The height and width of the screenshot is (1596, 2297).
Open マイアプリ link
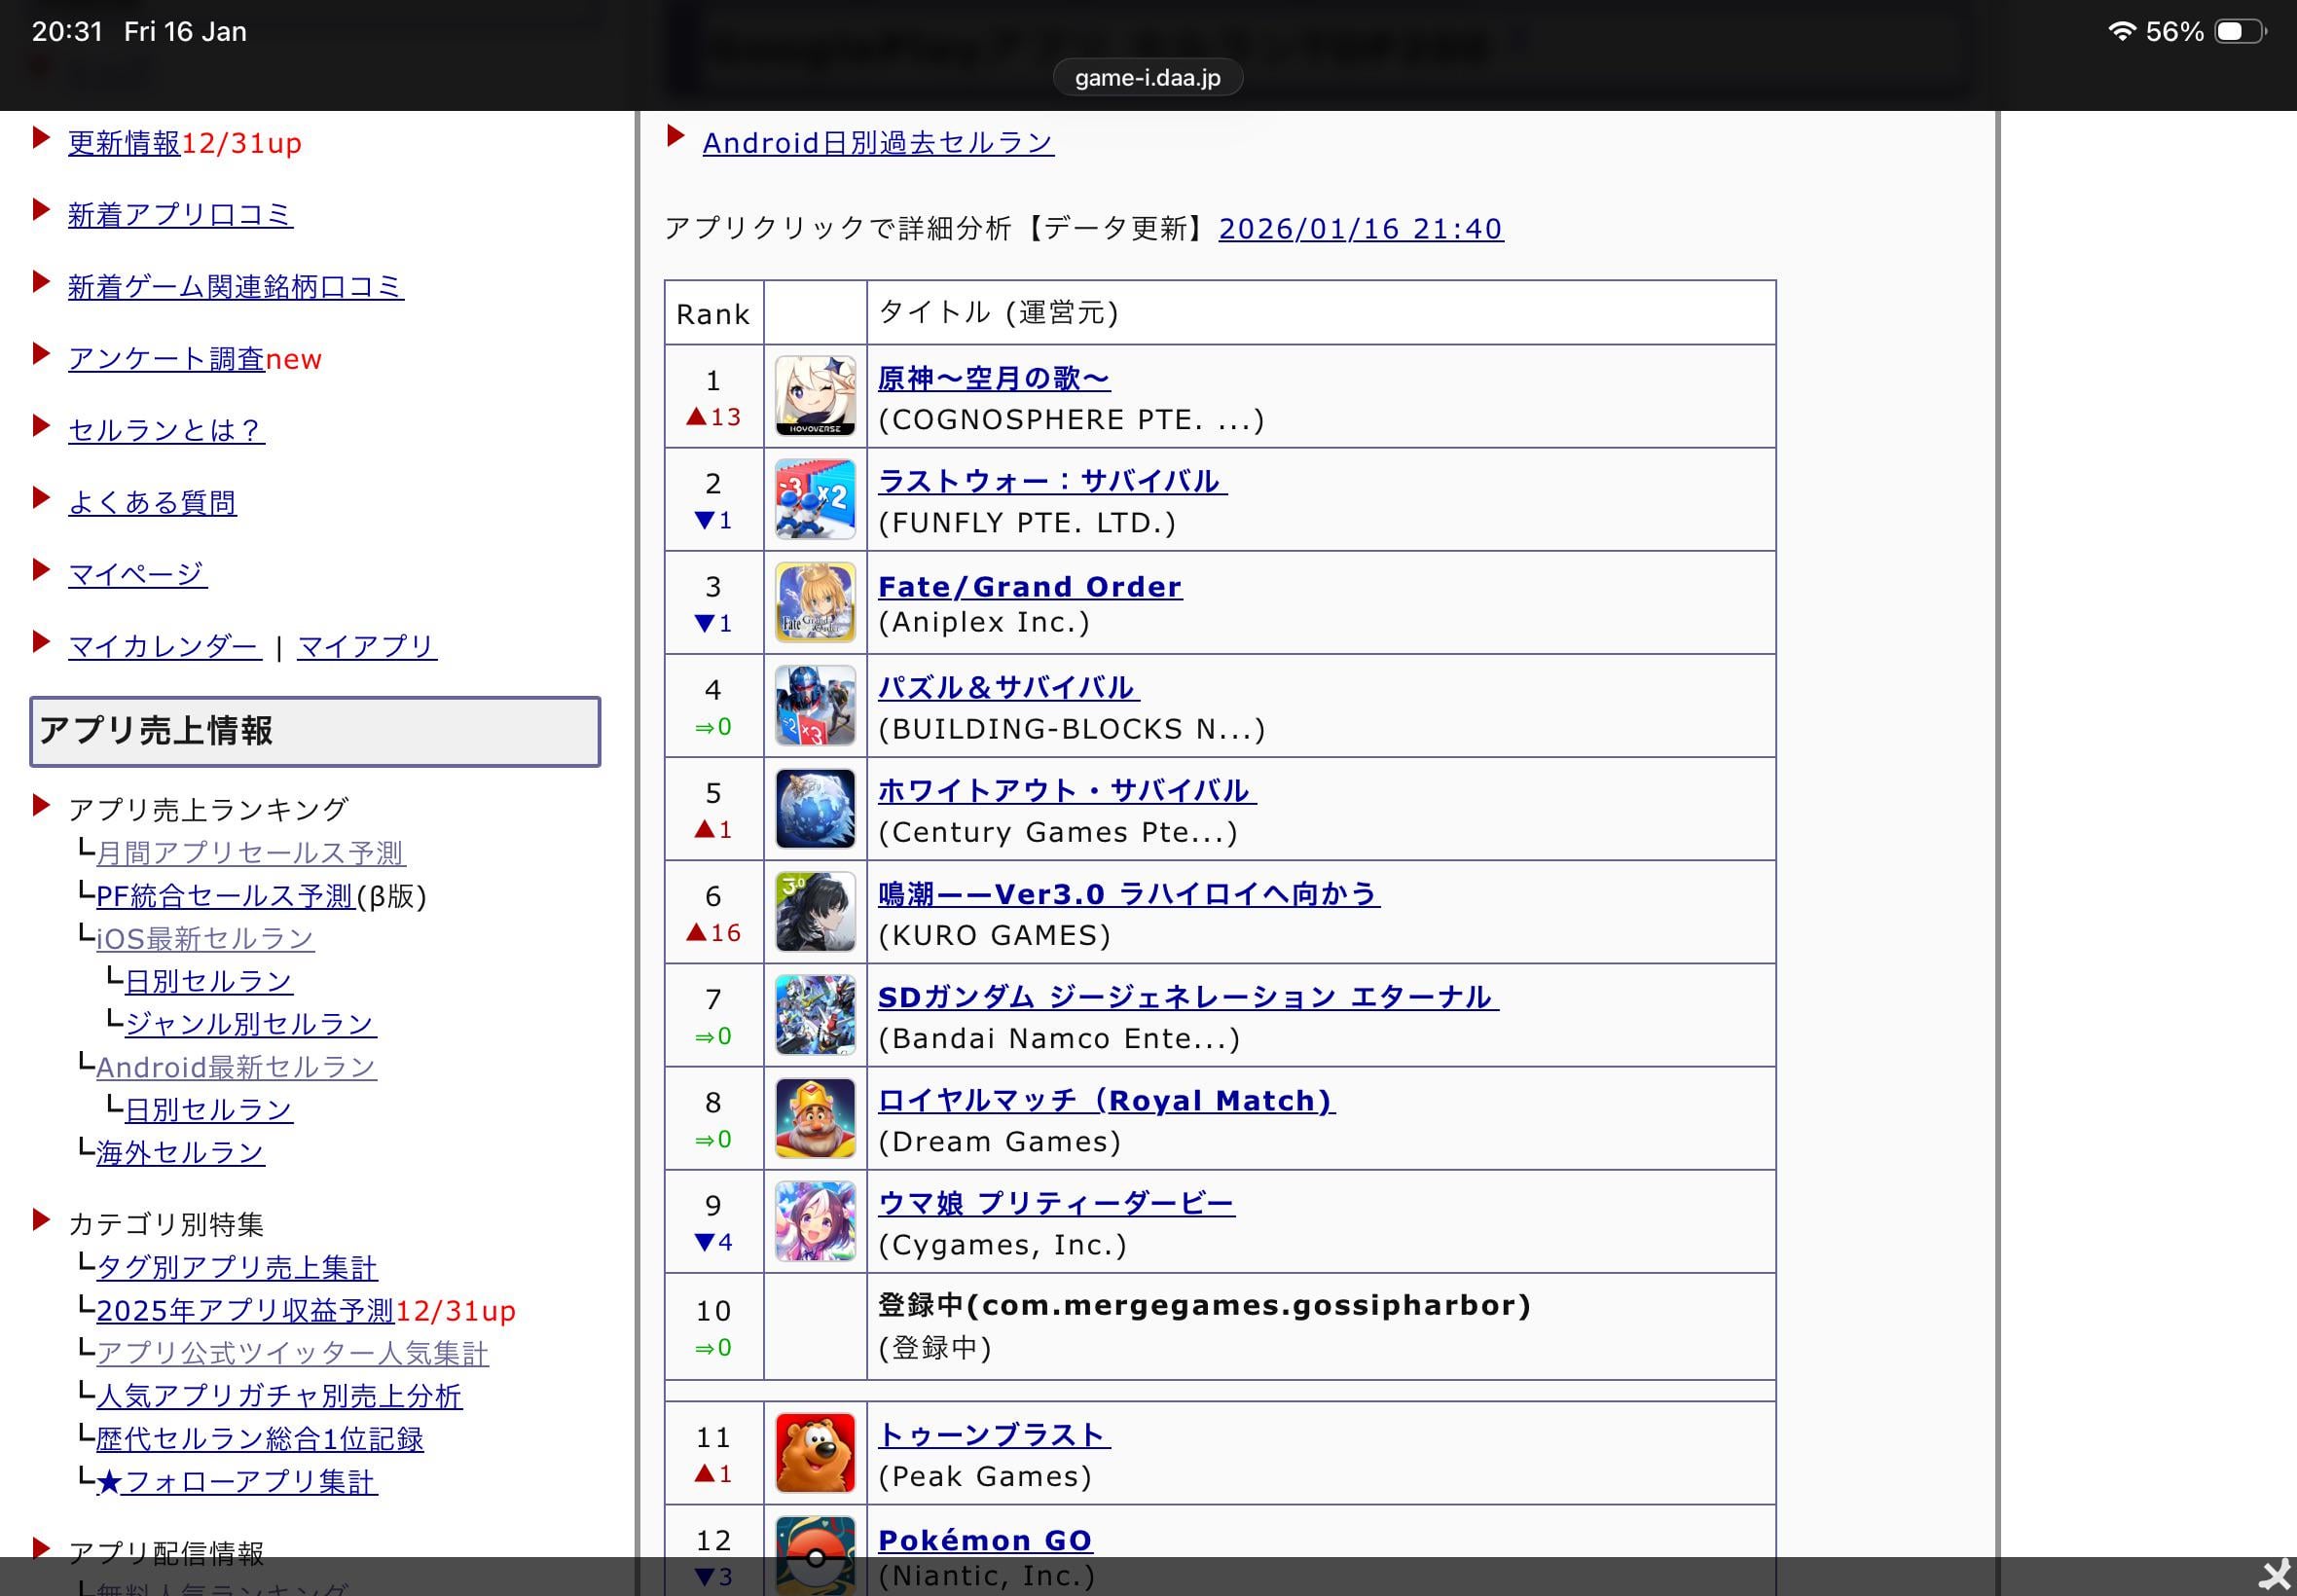pyautogui.click(x=367, y=646)
